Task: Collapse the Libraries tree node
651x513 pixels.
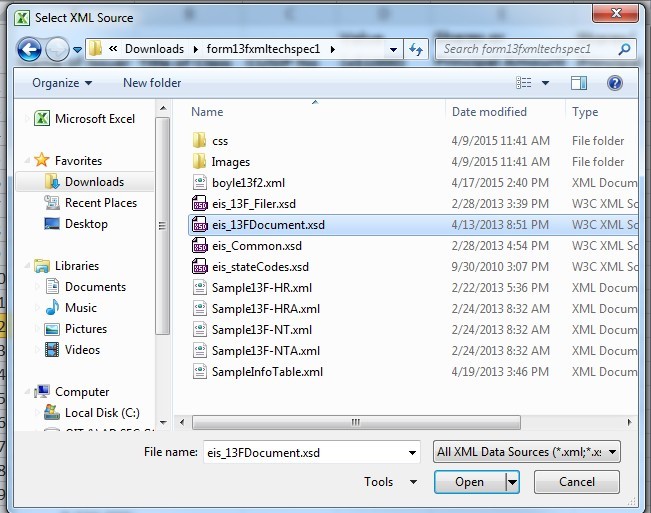Action: 27,266
